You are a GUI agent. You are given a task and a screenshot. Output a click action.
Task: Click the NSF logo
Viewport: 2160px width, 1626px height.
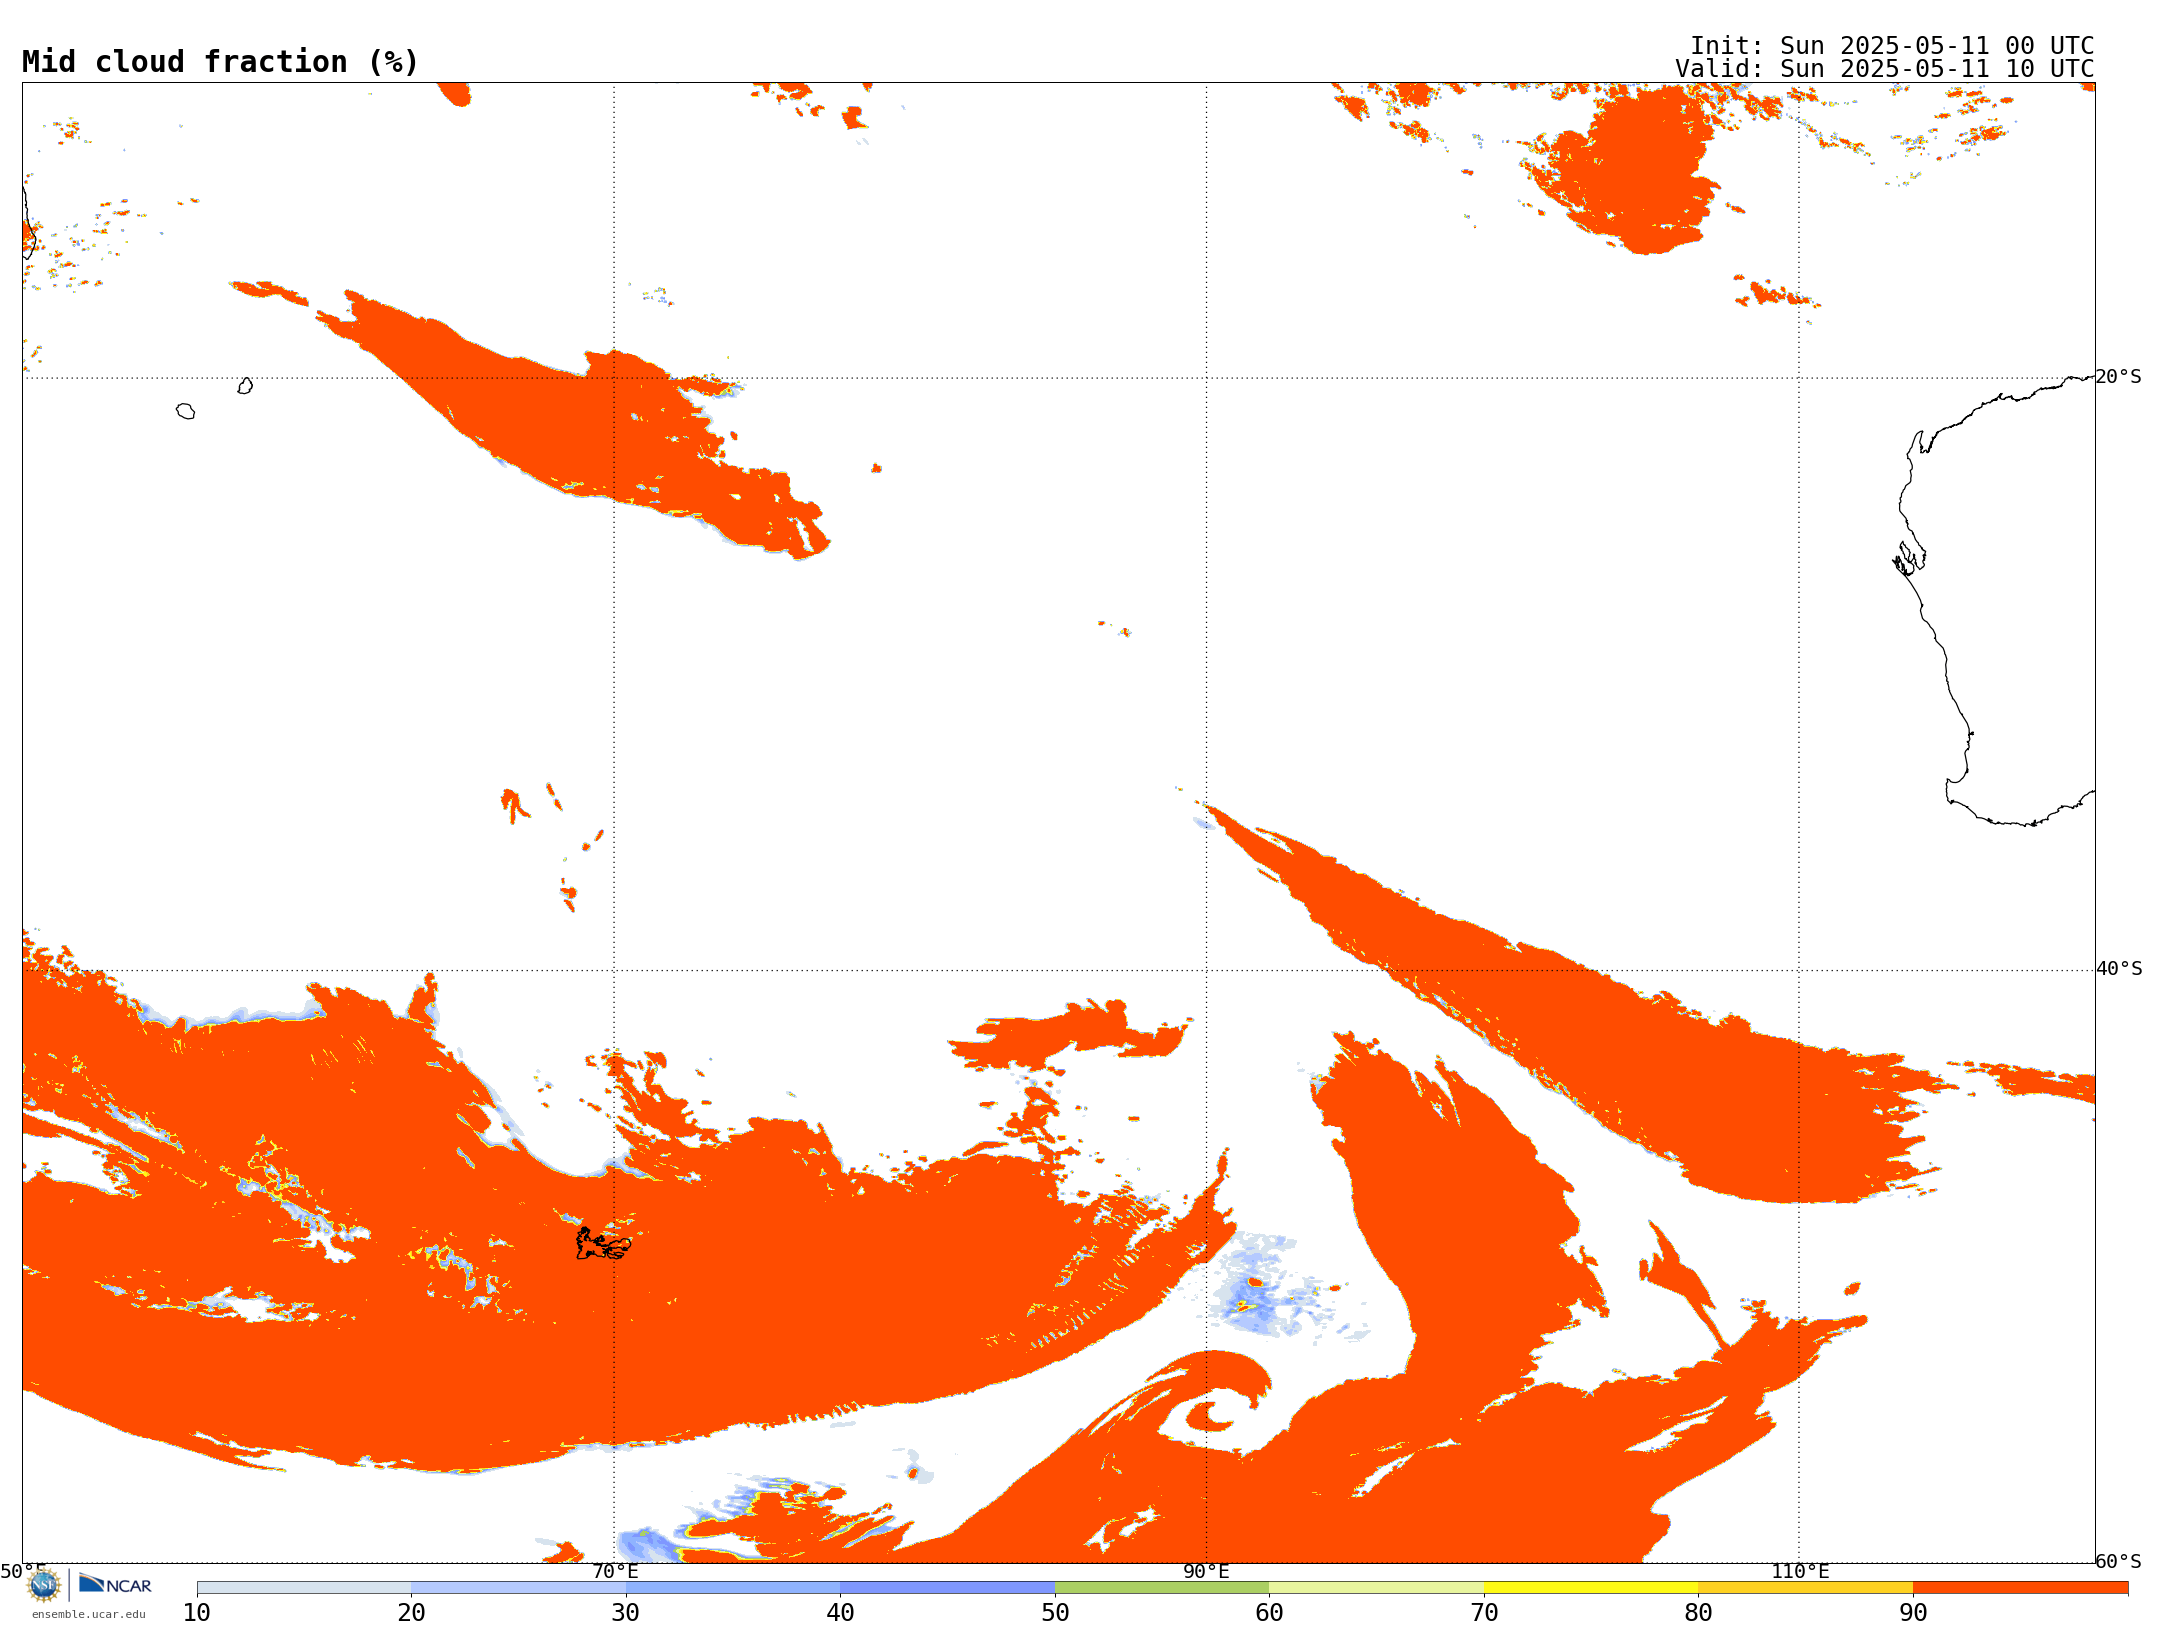[44, 1585]
